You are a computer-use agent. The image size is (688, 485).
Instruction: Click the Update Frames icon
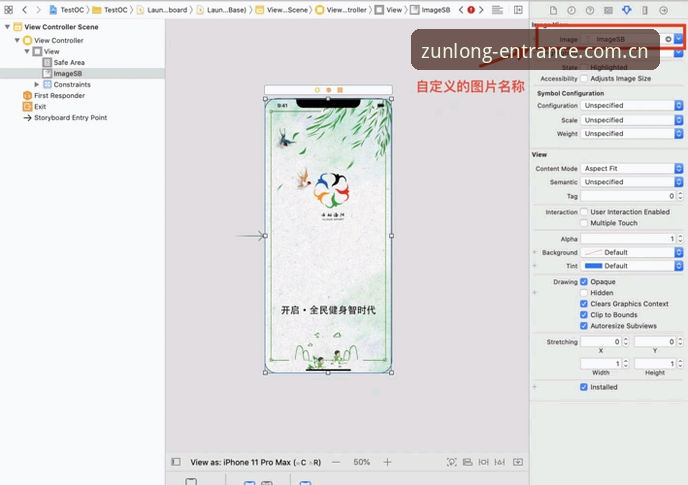coord(452,462)
